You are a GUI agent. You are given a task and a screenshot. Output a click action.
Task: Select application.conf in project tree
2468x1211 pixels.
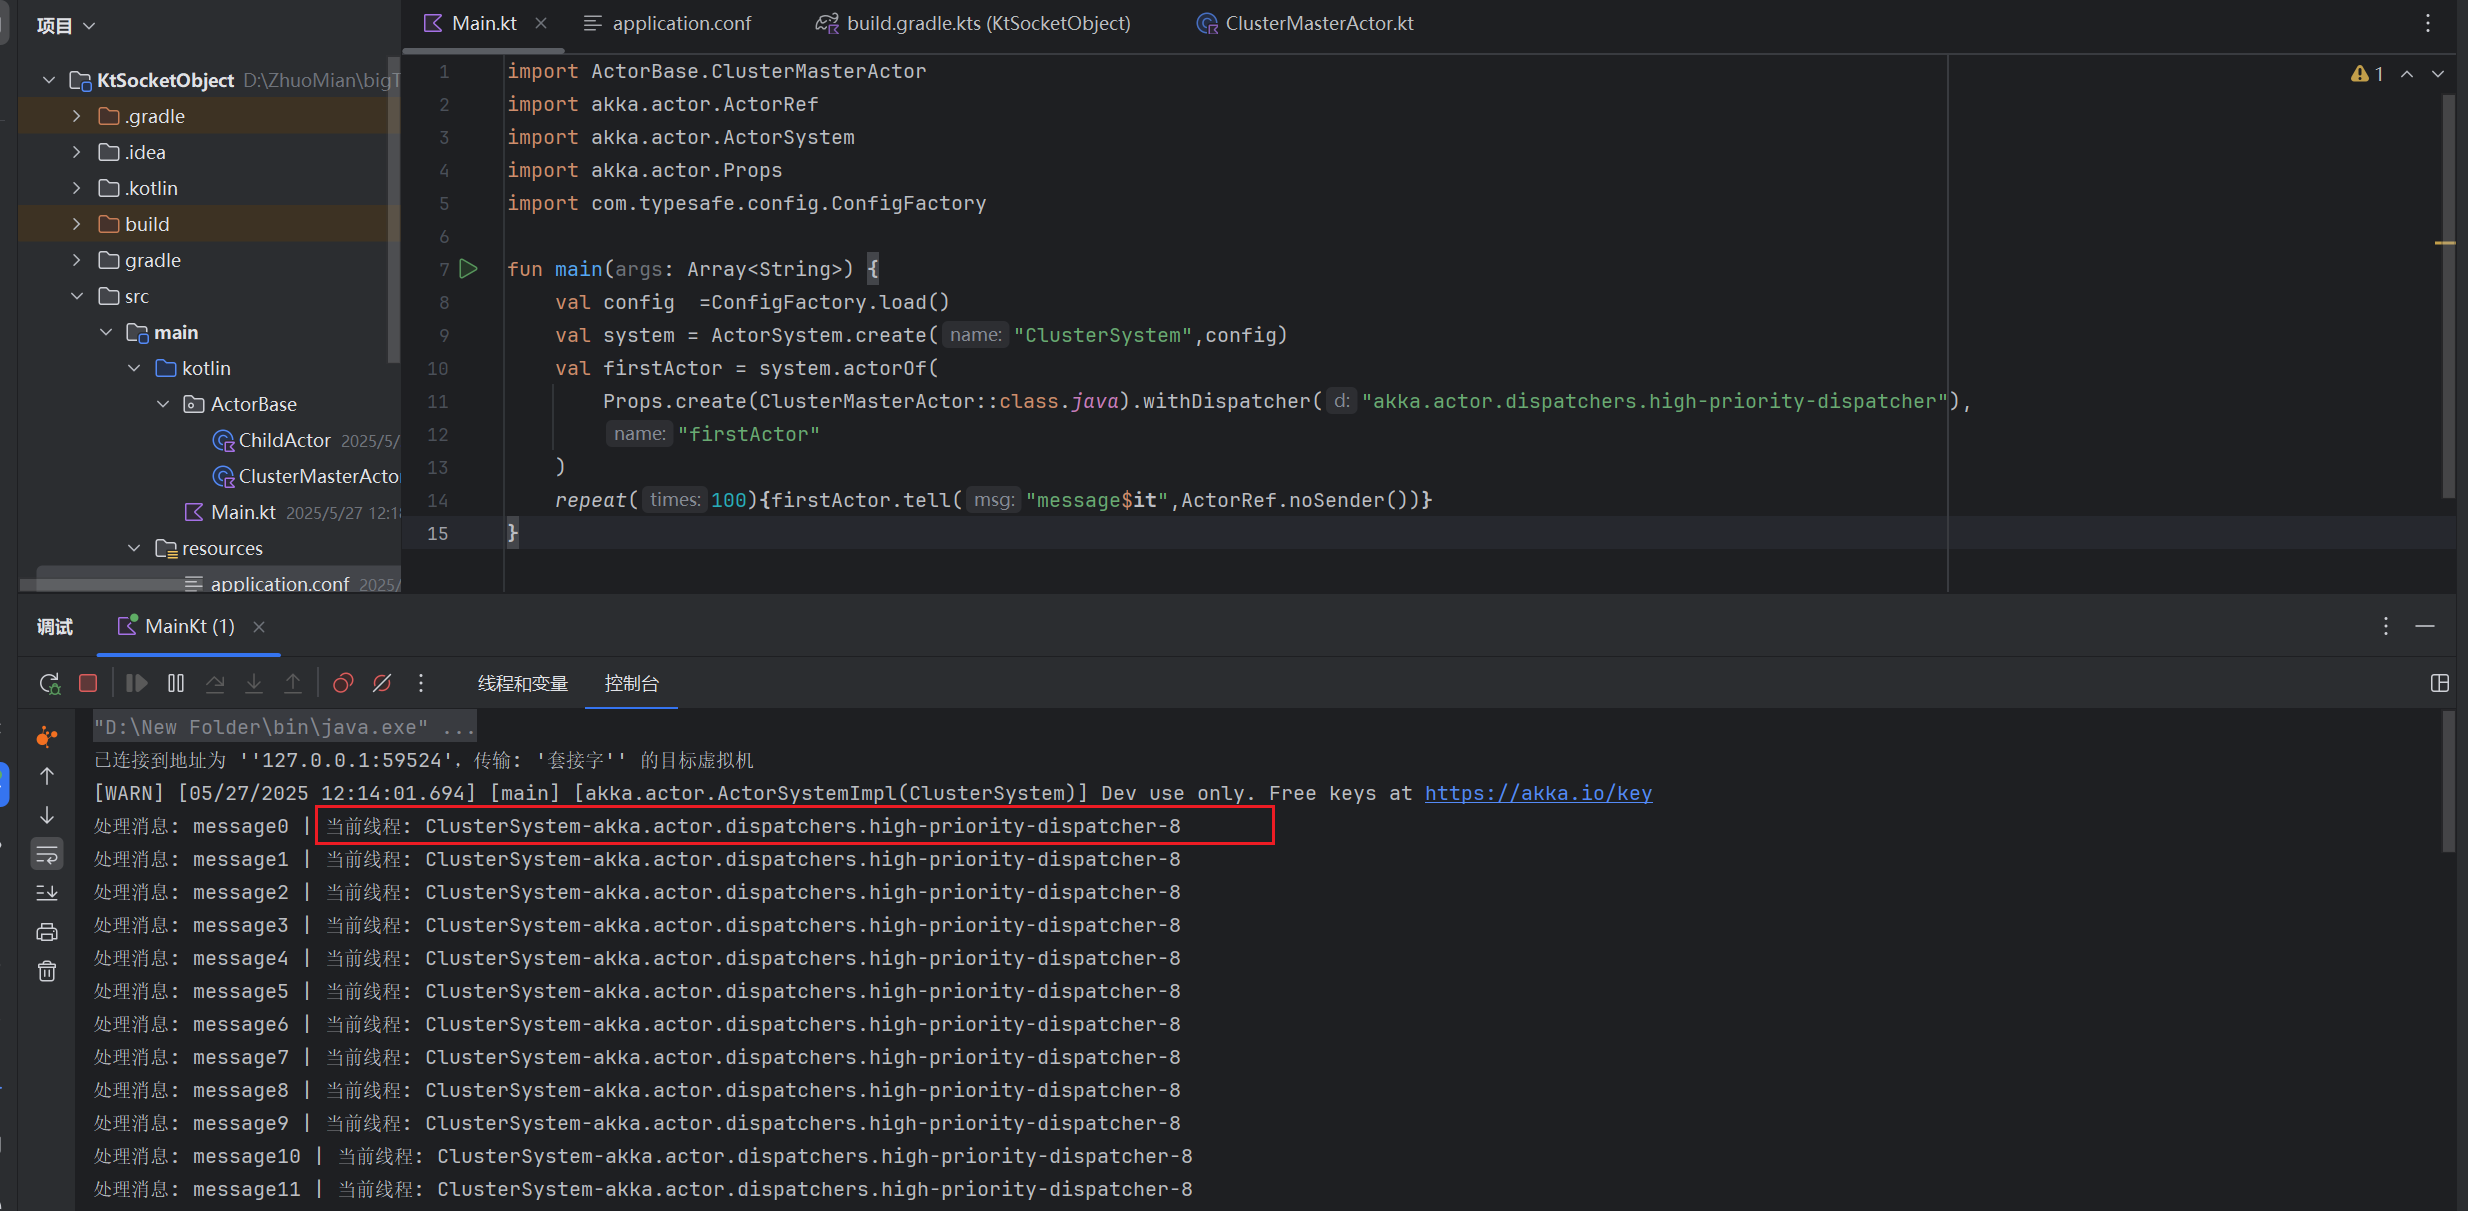coord(279,584)
